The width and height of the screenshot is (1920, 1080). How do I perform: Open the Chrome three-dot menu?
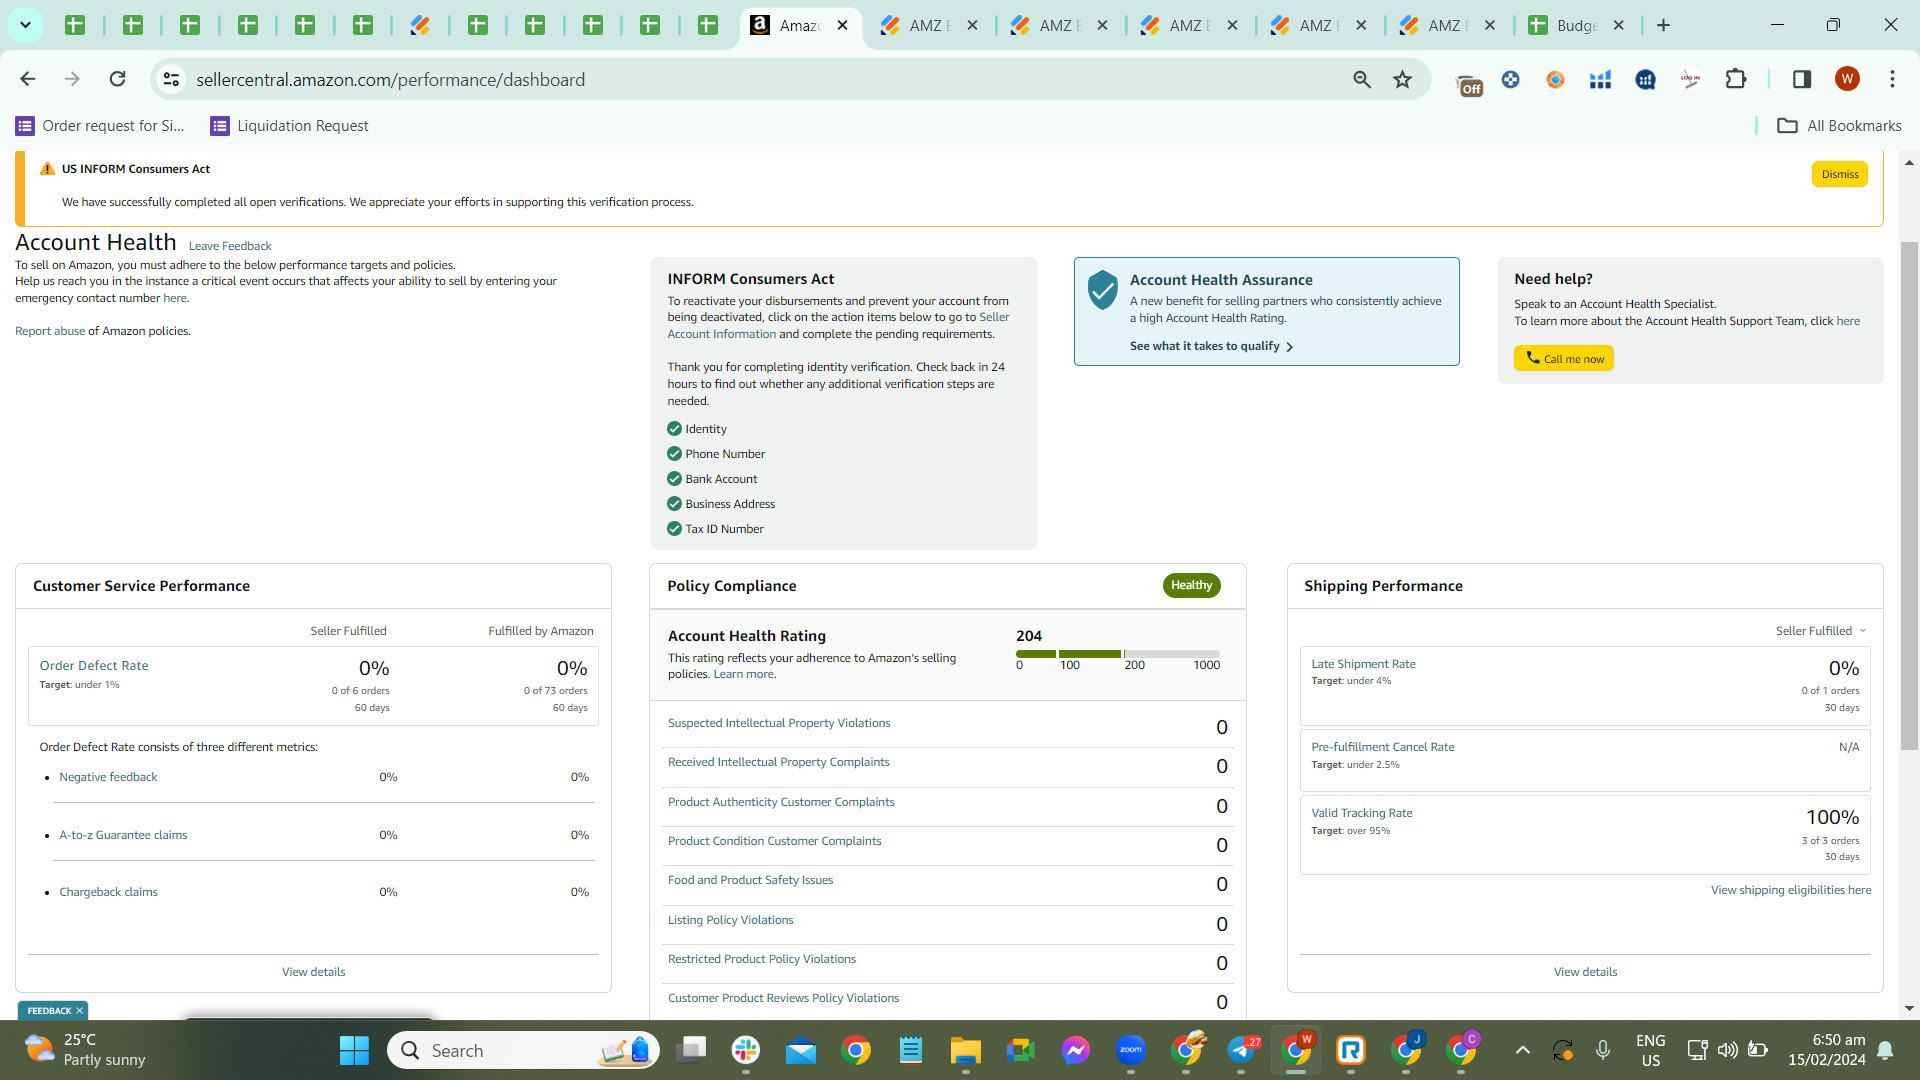pos(1892,79)
